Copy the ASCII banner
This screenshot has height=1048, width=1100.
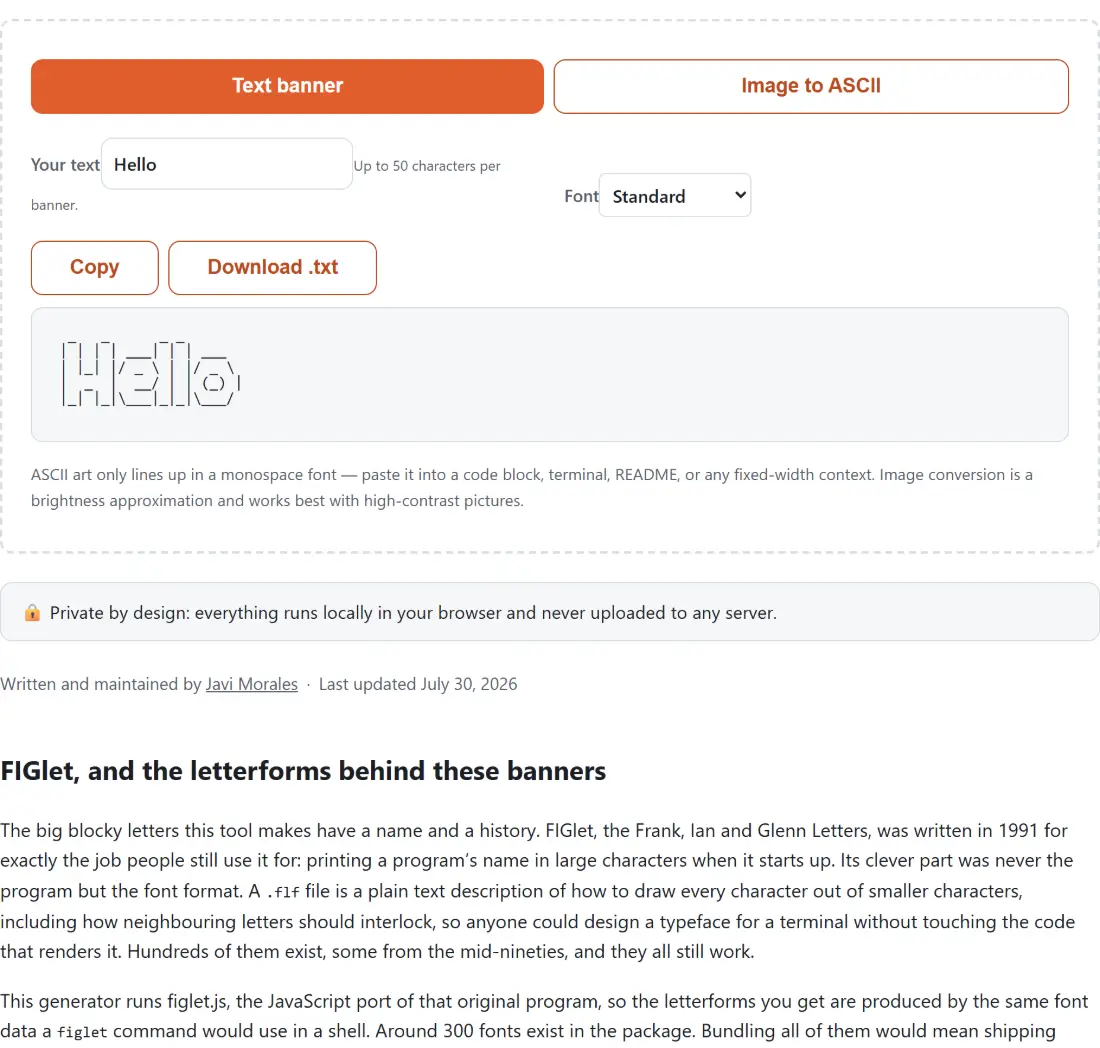tap(95, 268)
